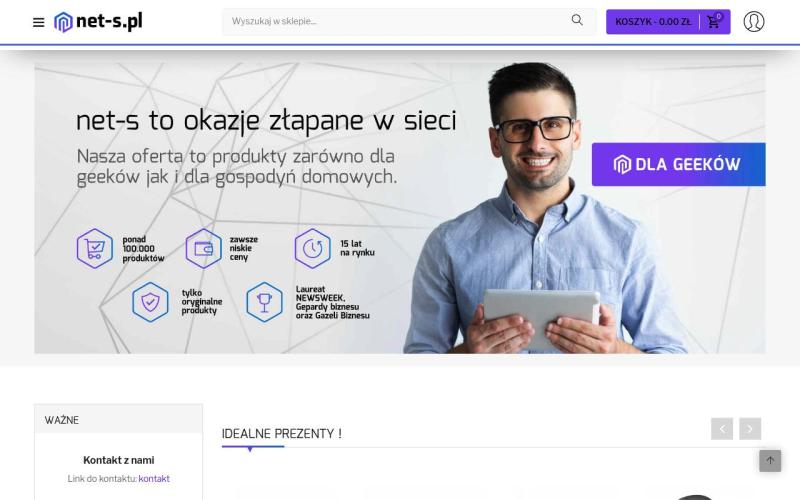Follow the kontakt link
The height and width of the screenshot is (500, 800).
[x=154, y=479]
